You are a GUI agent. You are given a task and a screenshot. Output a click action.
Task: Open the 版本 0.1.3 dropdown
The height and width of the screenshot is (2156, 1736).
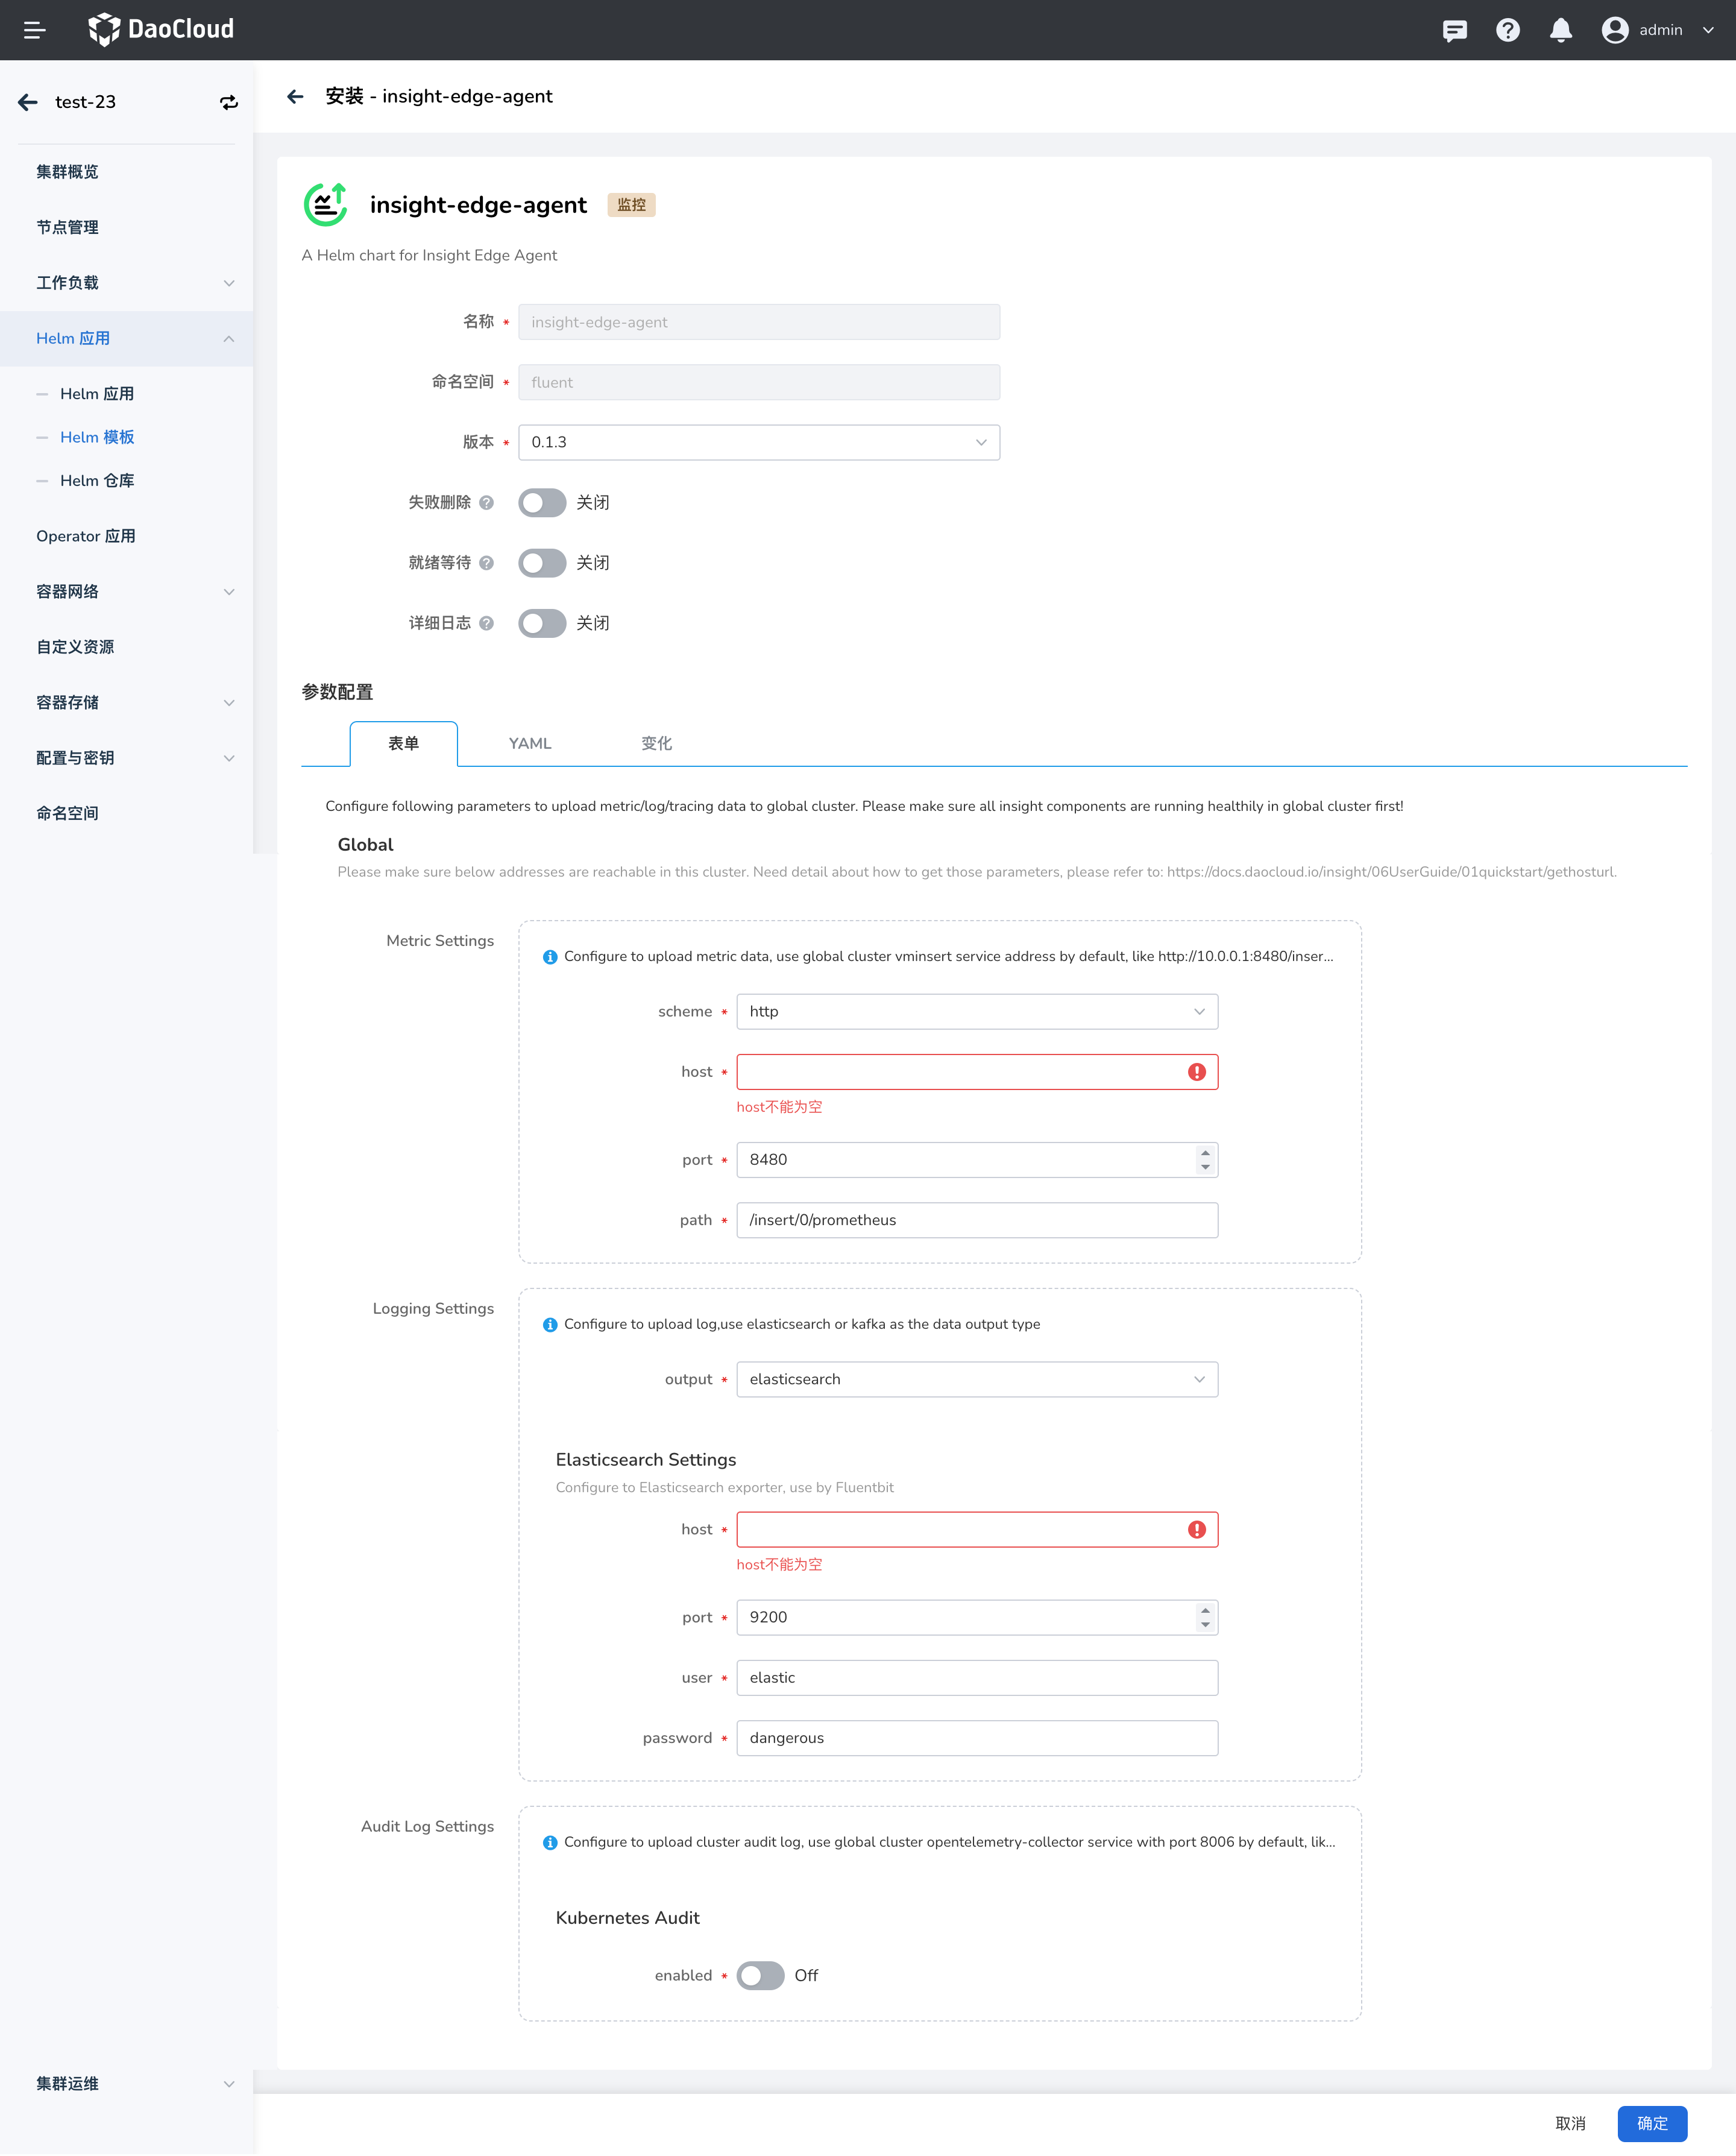pos(758,442)
